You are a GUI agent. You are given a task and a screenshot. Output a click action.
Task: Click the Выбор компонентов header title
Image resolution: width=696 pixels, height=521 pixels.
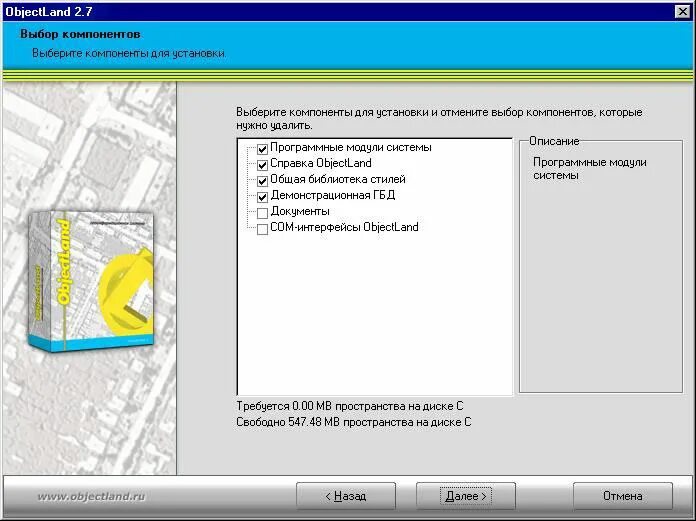[80, 34]
